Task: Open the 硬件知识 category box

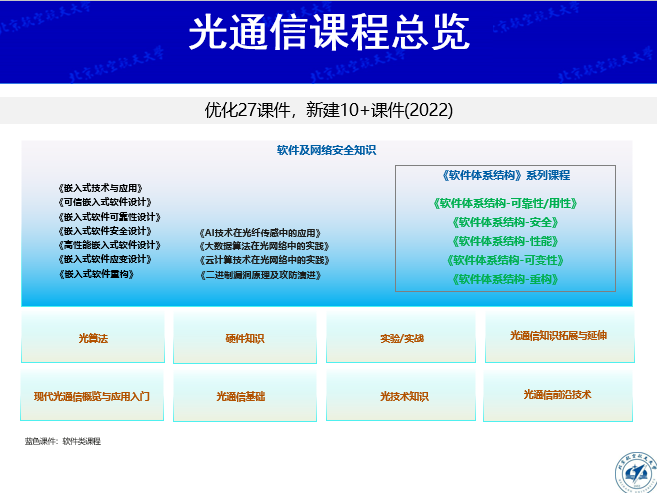Action: (245, 338)
